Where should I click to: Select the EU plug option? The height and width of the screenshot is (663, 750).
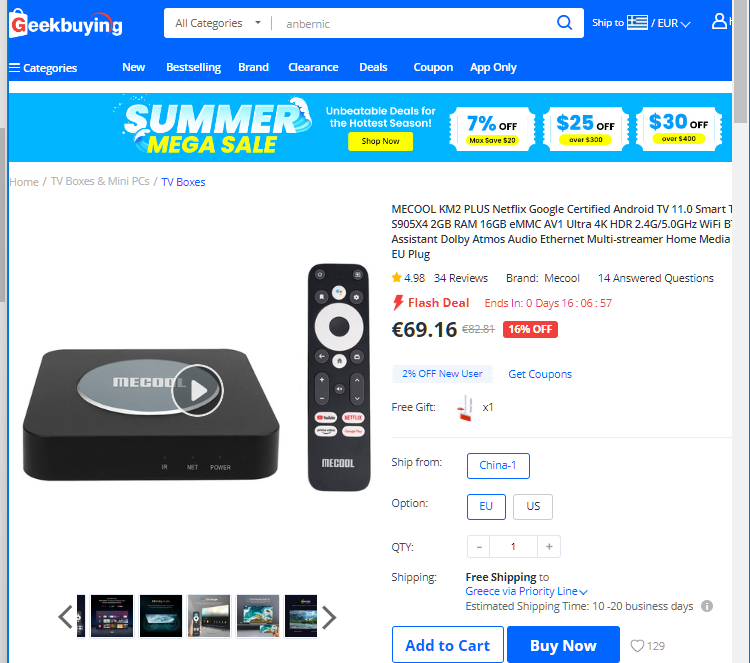click(486, 507)
